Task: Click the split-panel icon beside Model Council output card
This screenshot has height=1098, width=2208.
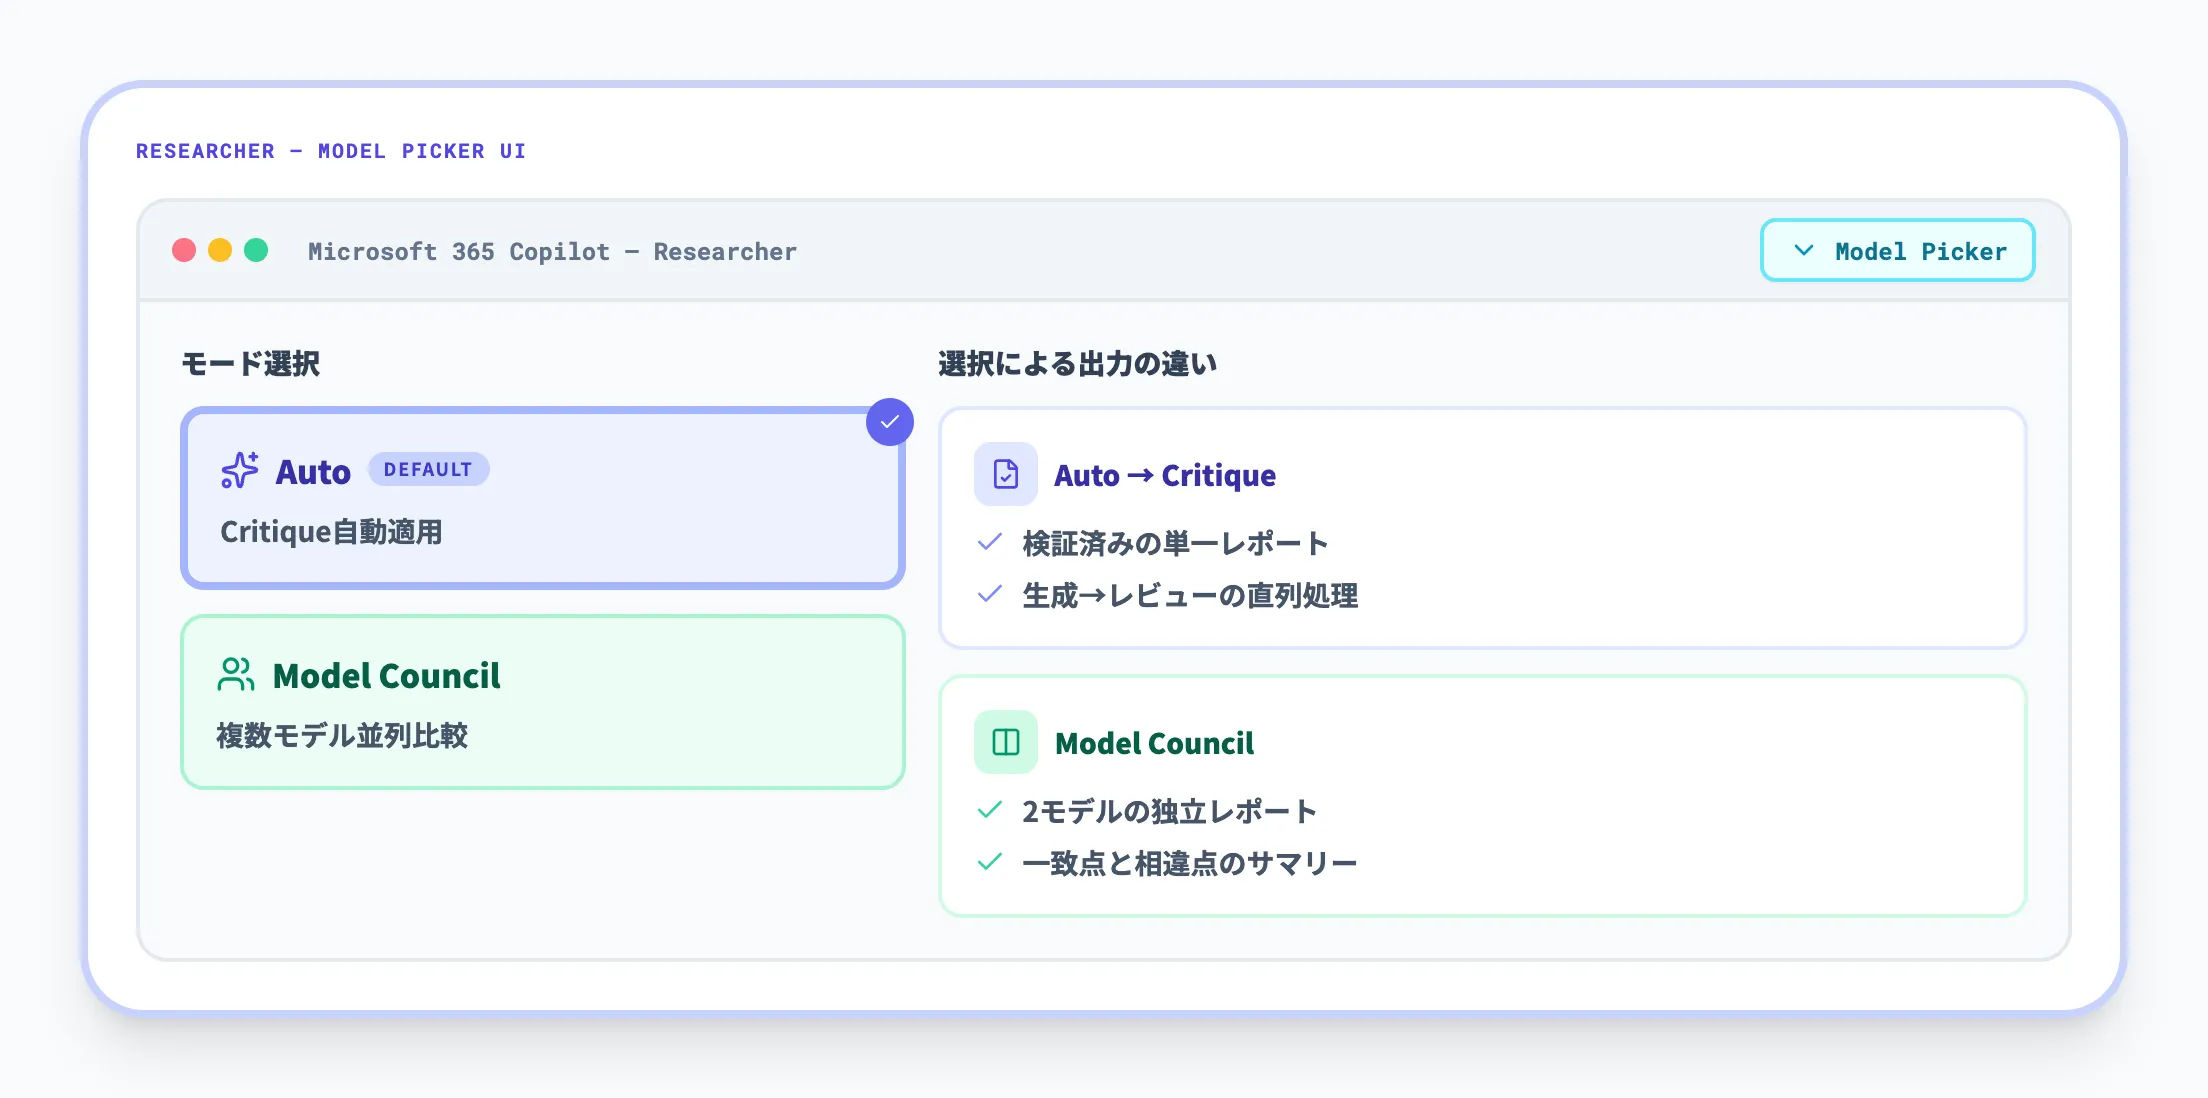Action: [1005, 742]
